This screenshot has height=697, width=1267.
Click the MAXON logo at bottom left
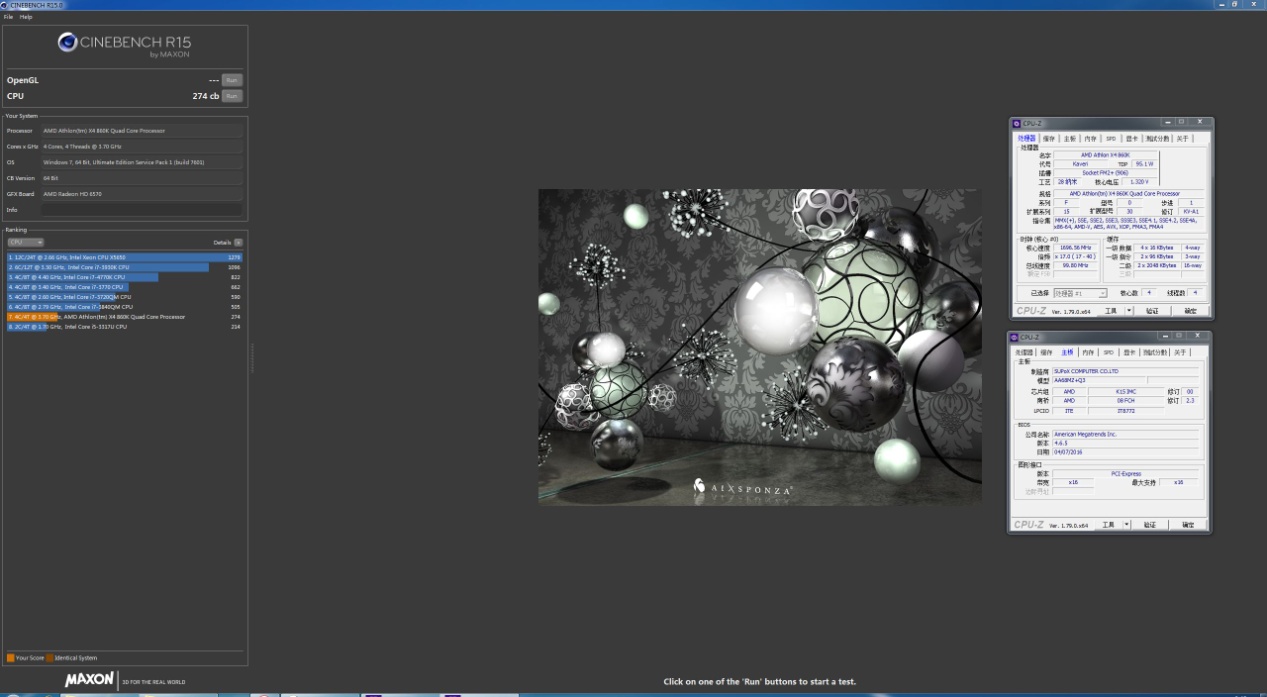click(x=90, y=680)
